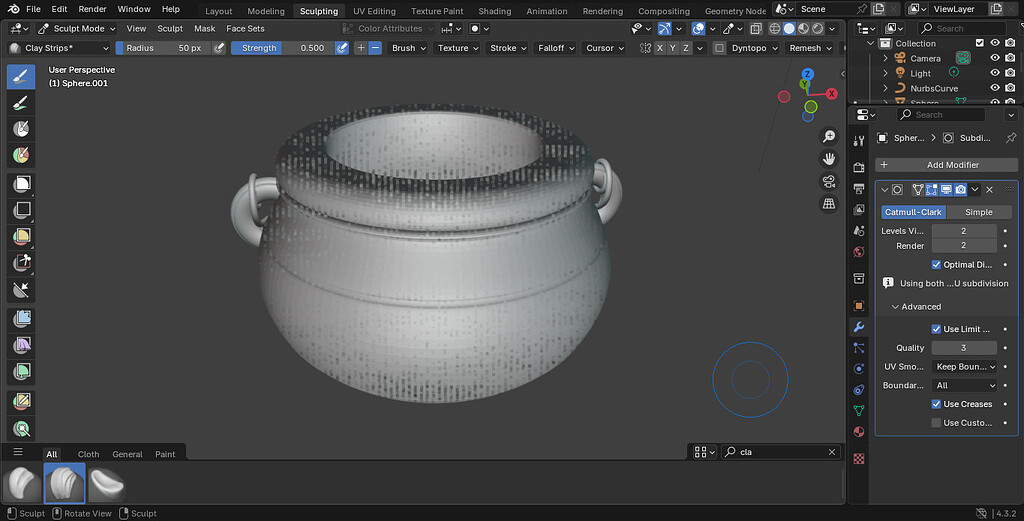Enable Use Custom Normals checkbox
This screenshot has width=1024, height=521.
[x=936, y=423]
